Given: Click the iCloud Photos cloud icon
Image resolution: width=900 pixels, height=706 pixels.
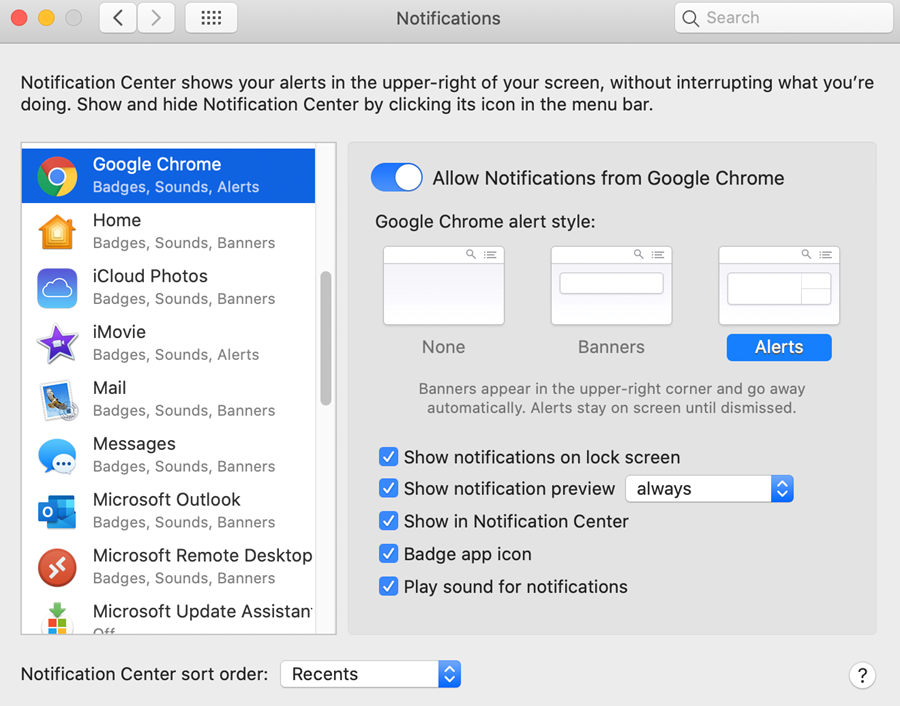Looking at the screenshot, I should (x=57, y=288).
